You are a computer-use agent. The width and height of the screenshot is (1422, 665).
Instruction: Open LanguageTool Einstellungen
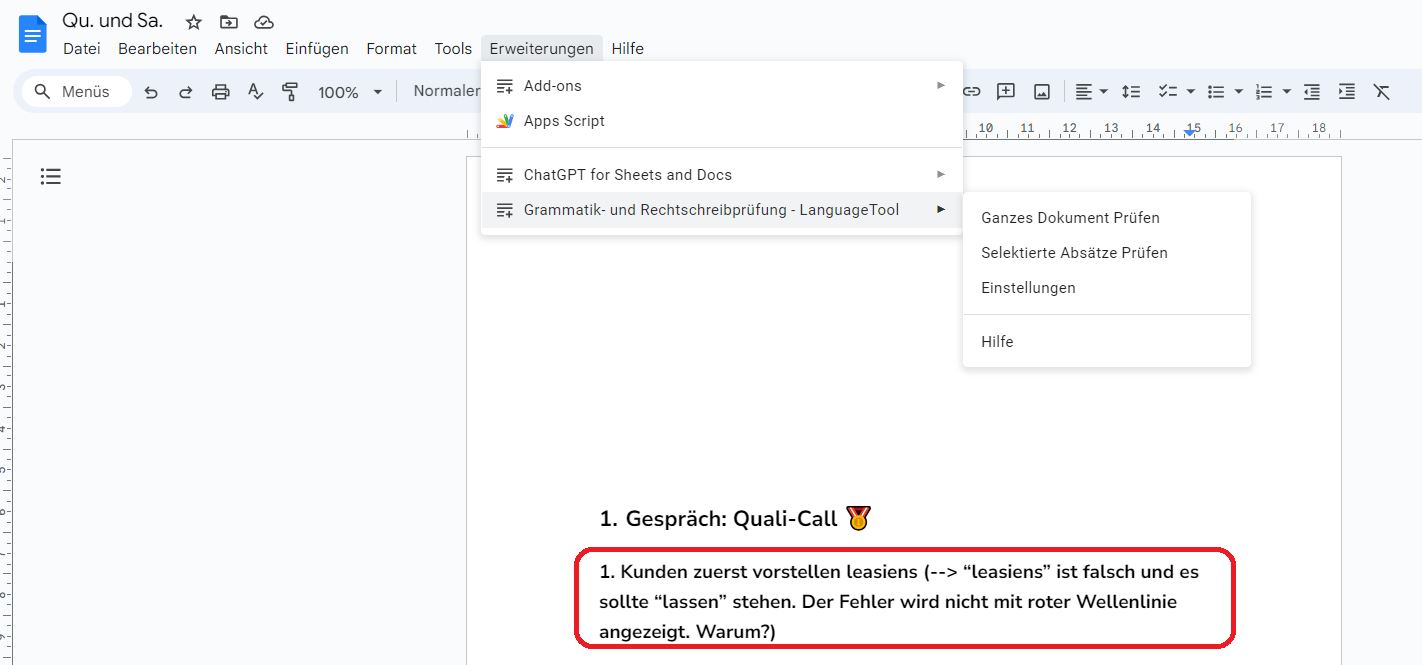1107,288
